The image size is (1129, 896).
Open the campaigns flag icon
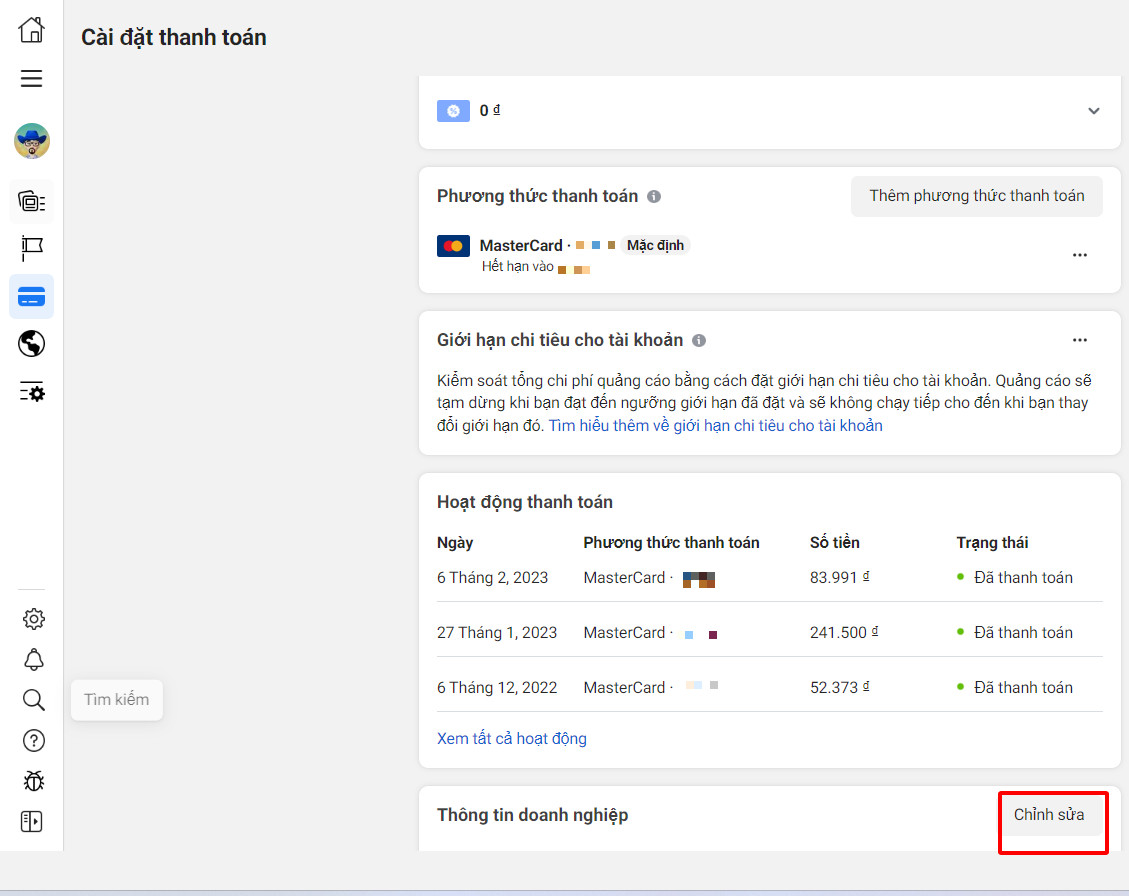point(32,248)
